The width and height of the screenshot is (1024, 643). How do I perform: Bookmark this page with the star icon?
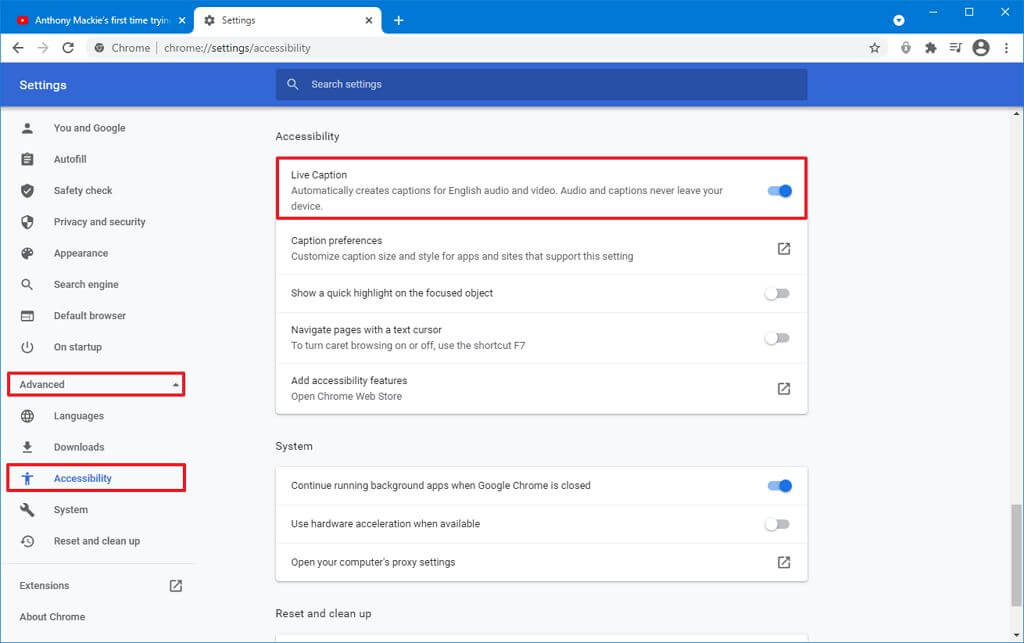coord(874,47)
